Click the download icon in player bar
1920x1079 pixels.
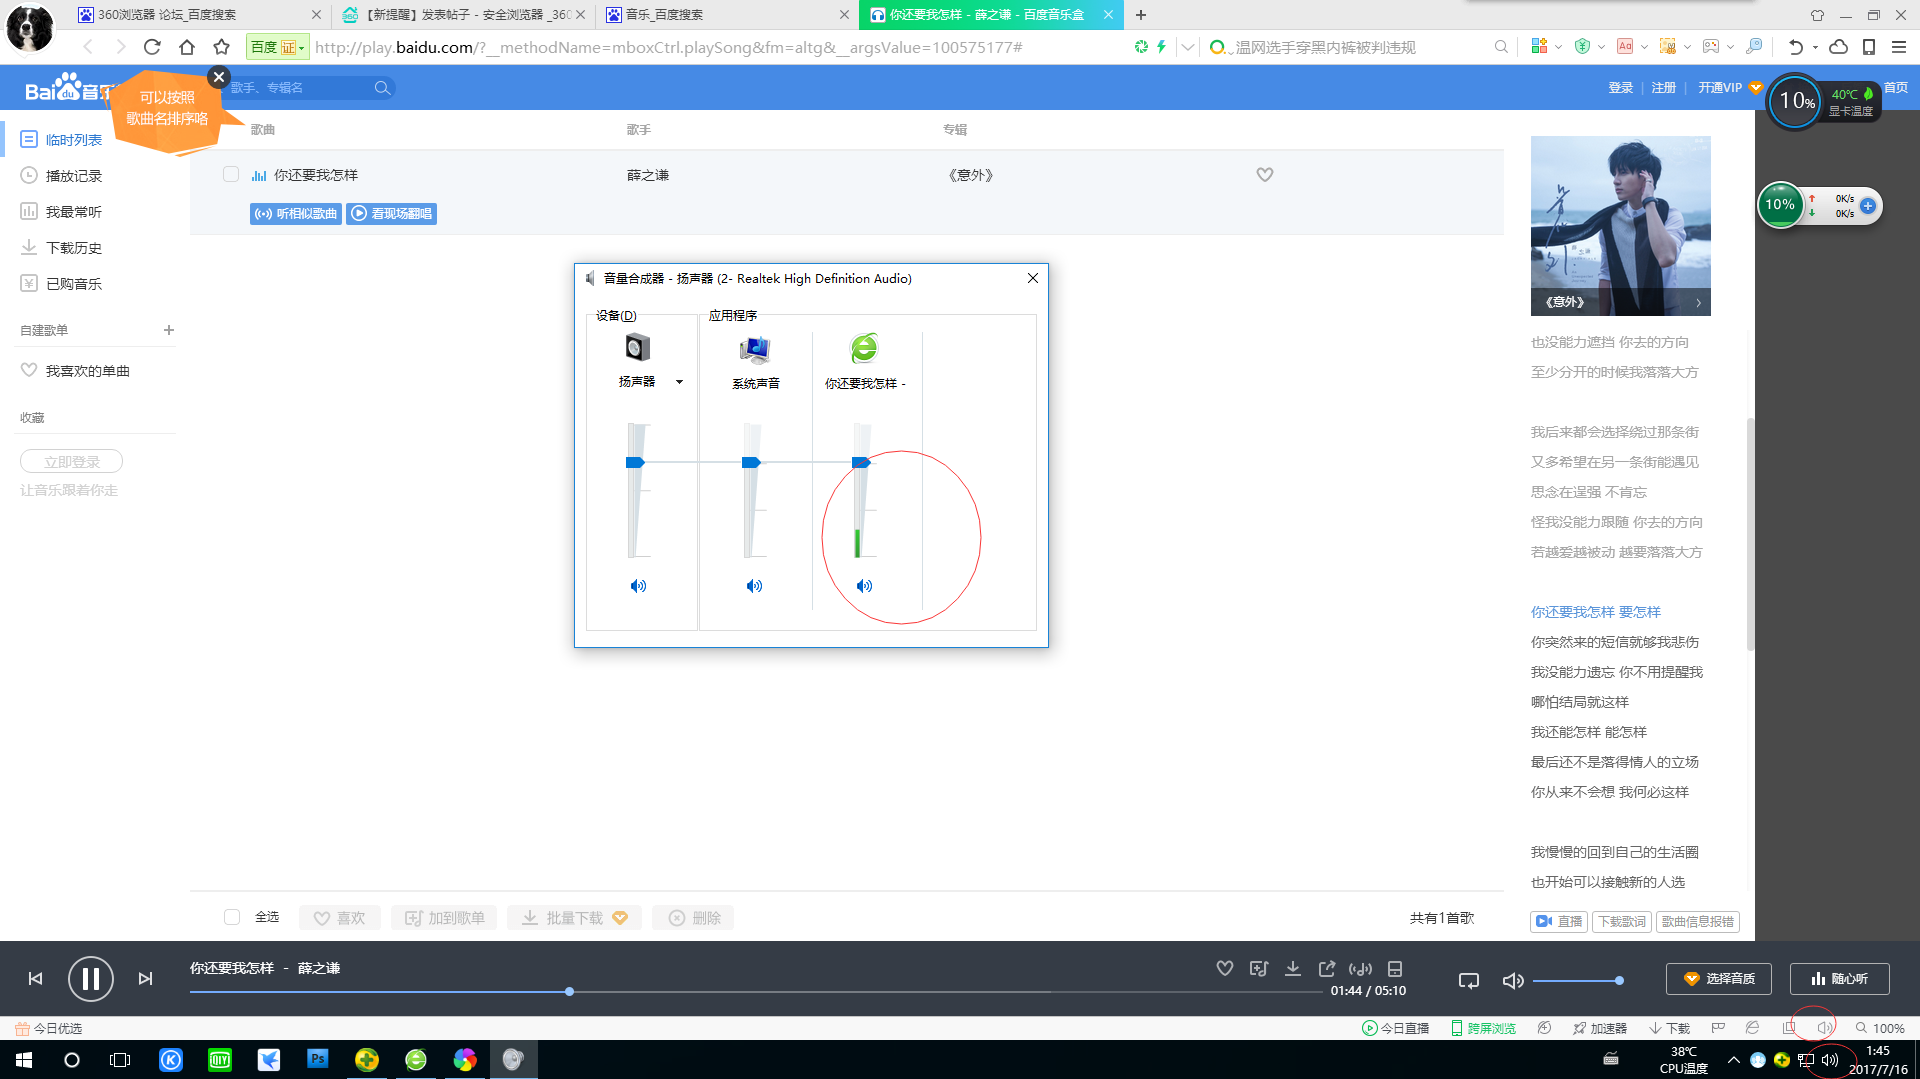(1293, 968)
